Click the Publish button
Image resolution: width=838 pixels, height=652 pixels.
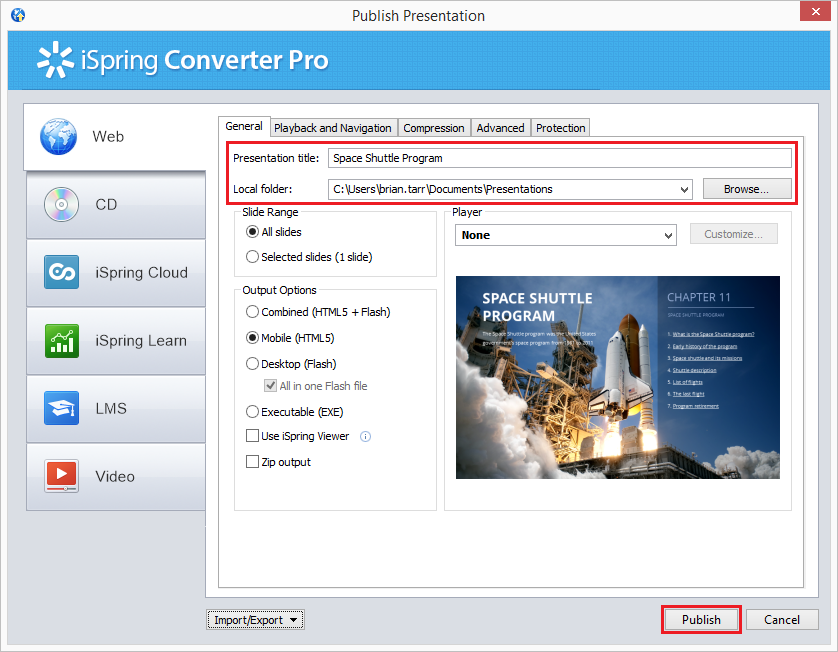(x=701, y=619)
